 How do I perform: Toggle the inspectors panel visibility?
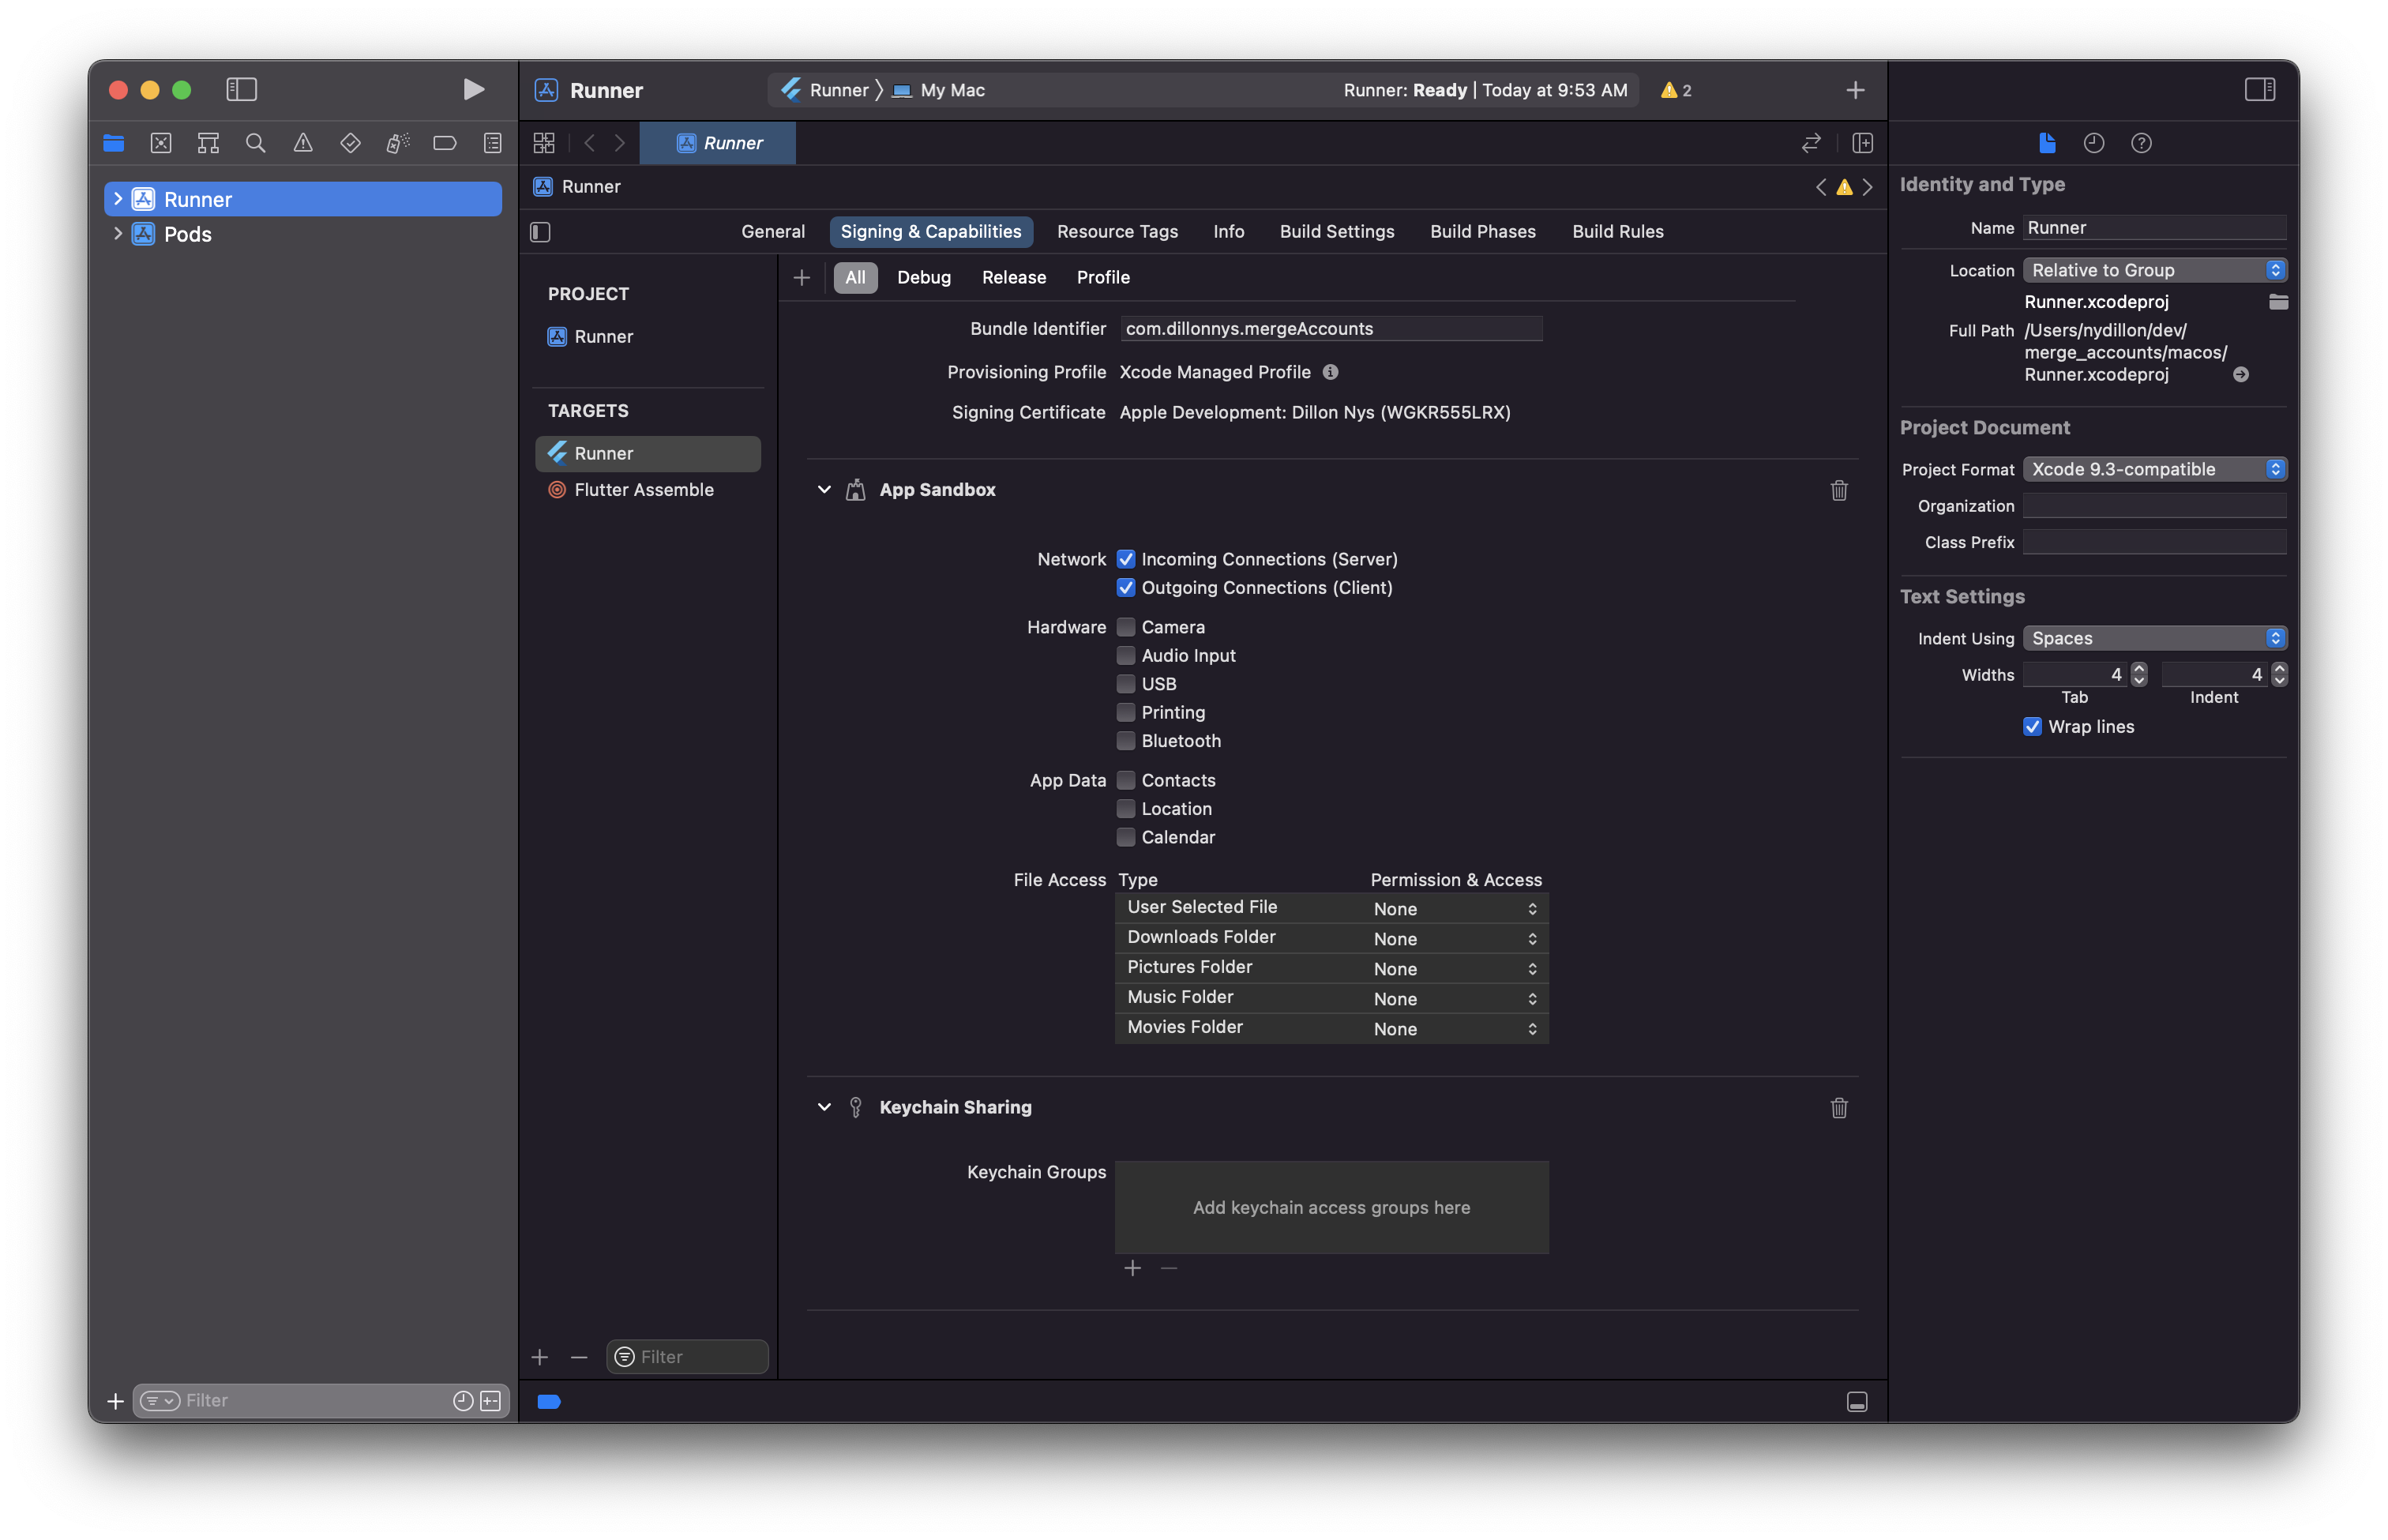(x=2260, y=90)
